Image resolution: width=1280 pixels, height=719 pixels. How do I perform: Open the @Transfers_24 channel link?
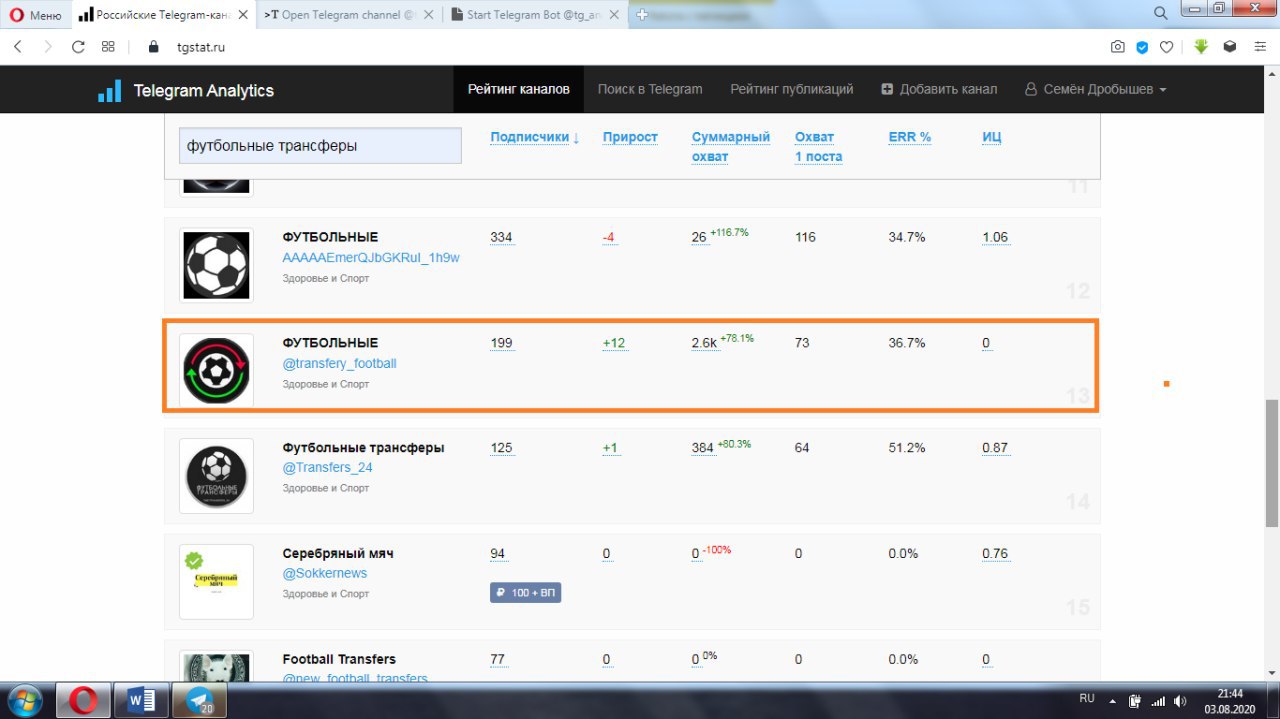(x=327, y=468)
